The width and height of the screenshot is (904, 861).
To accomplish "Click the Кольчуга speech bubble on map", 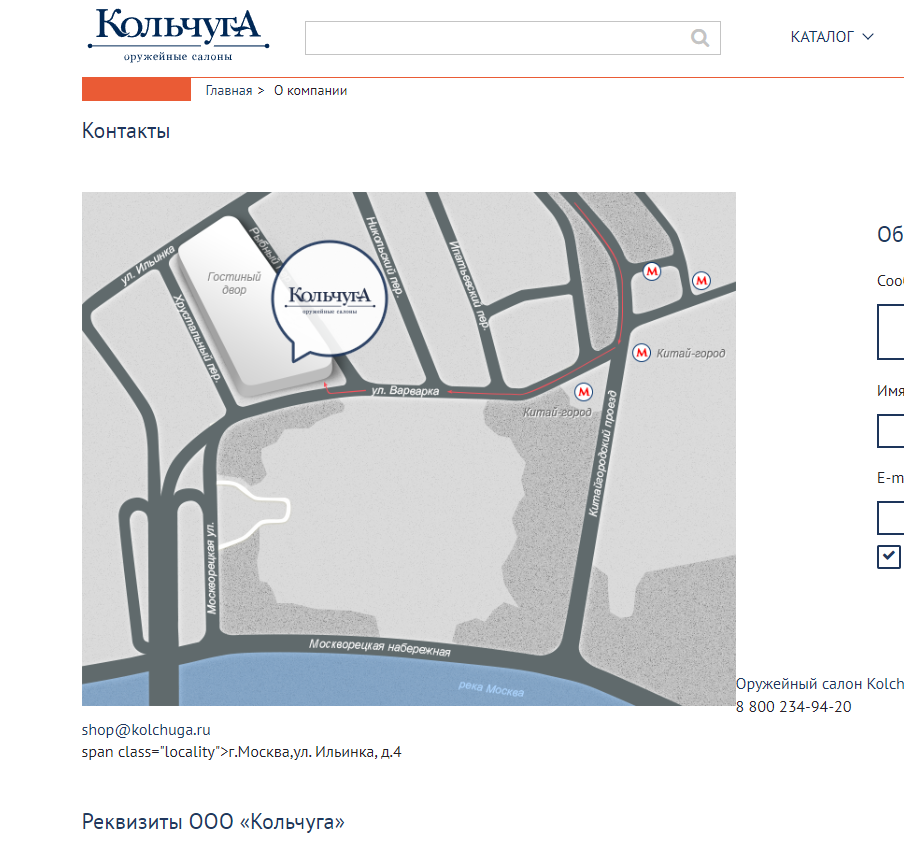I will 329,300.
